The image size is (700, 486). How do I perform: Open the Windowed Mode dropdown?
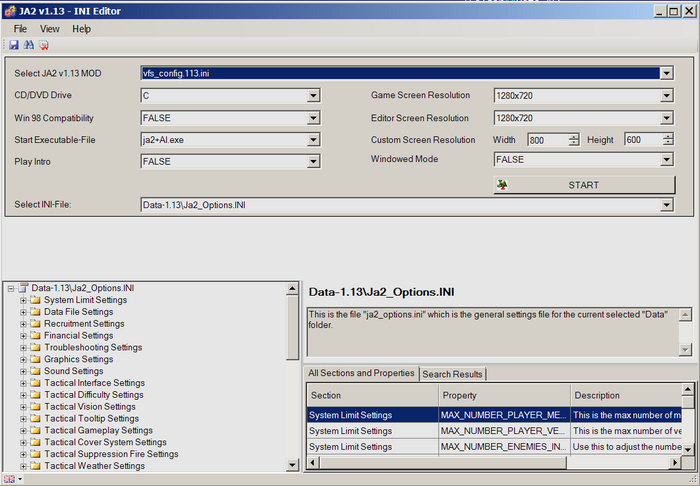point(666,160)
